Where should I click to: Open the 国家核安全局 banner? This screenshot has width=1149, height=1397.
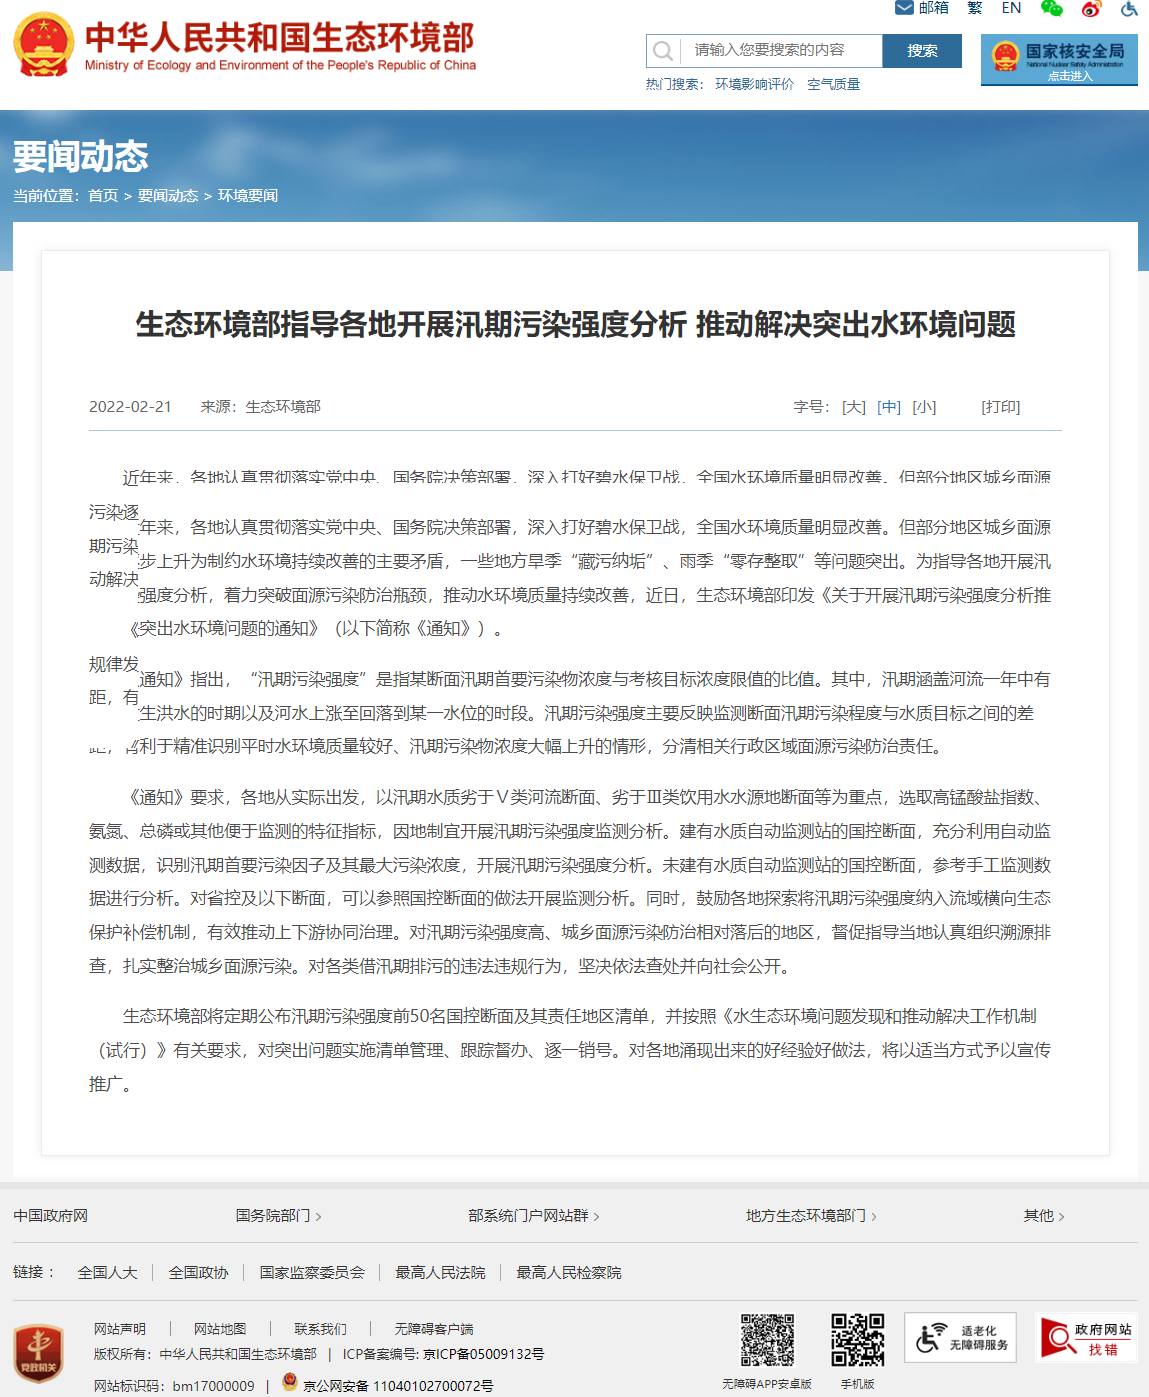click(1059, 59)
